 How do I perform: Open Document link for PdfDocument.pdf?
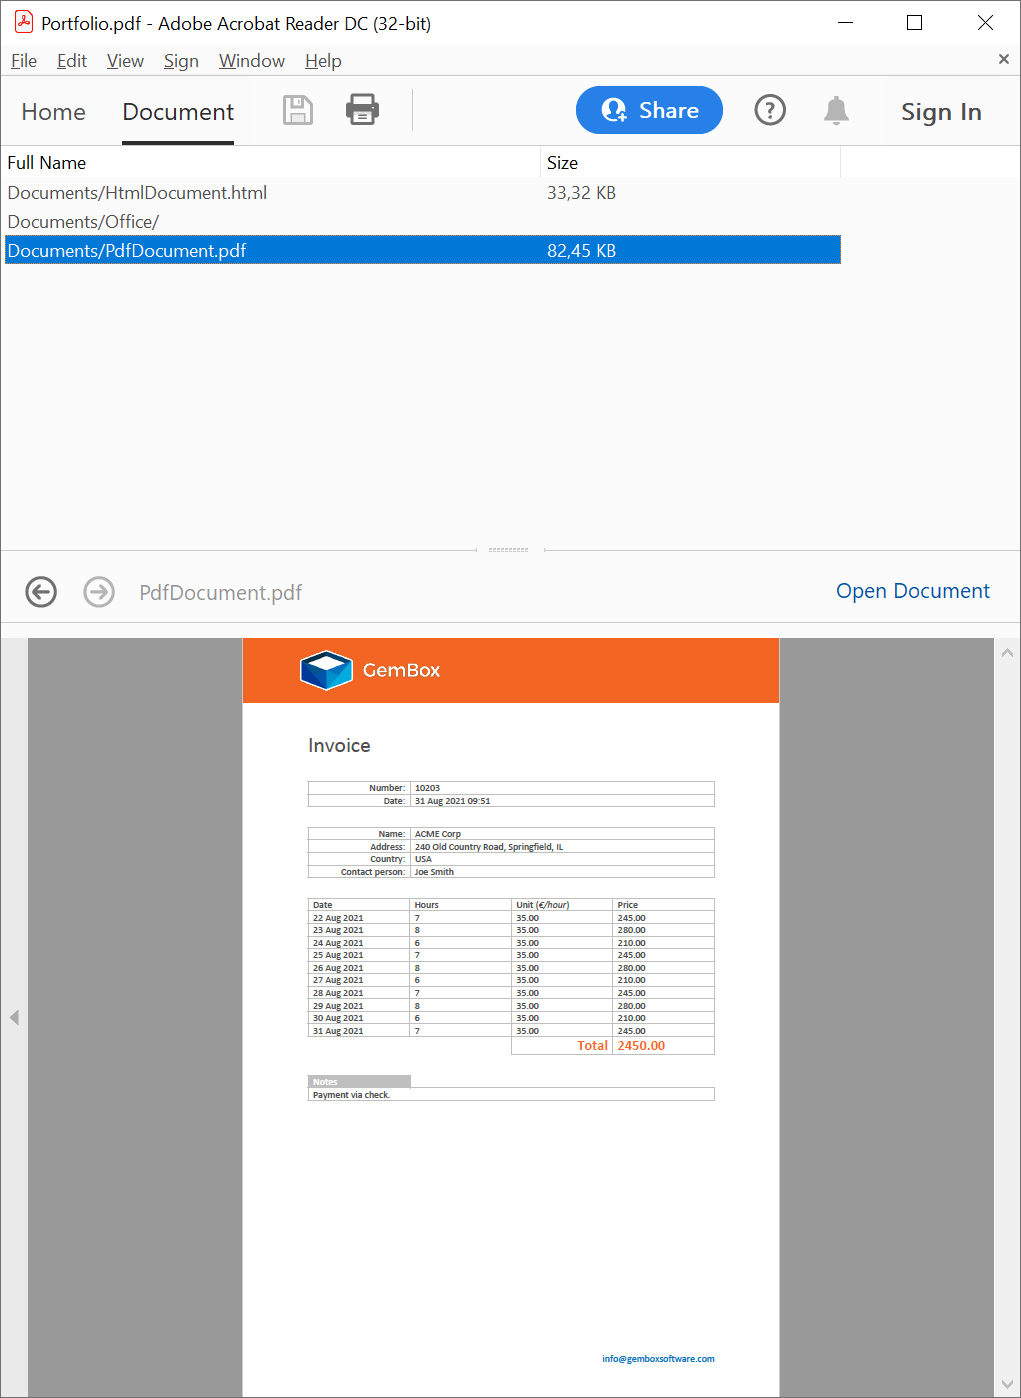(912, 591)
